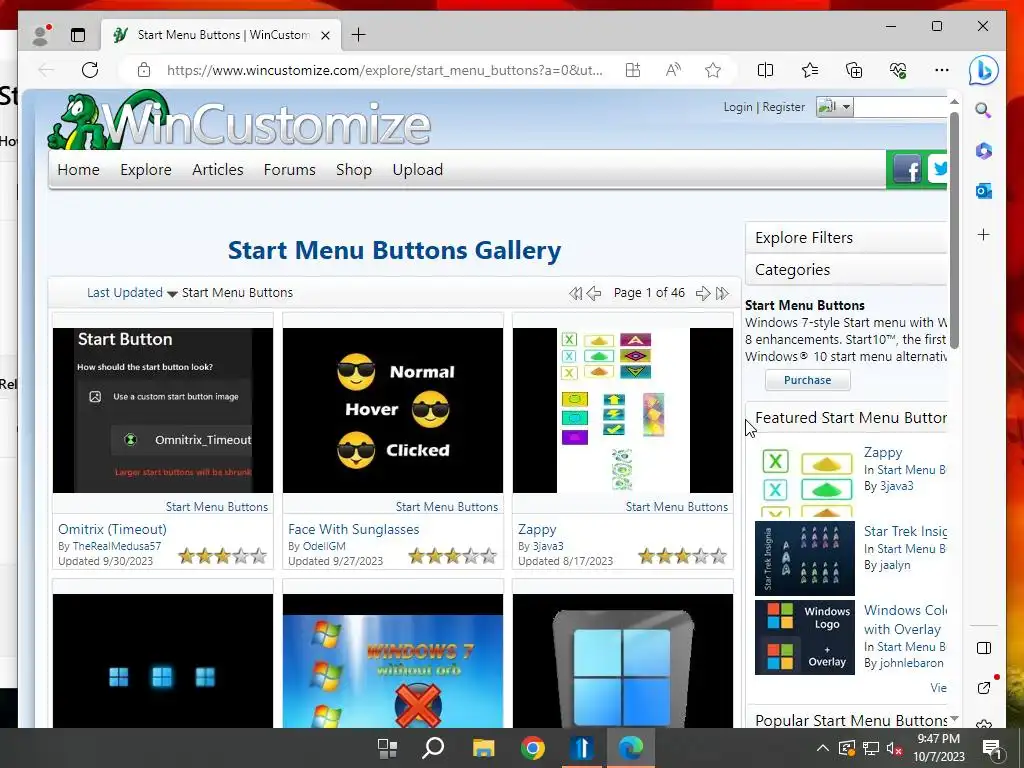Open the apps available icon in address bar
Viewport: 1024px width, 768px height.
[x=633, y=70]
